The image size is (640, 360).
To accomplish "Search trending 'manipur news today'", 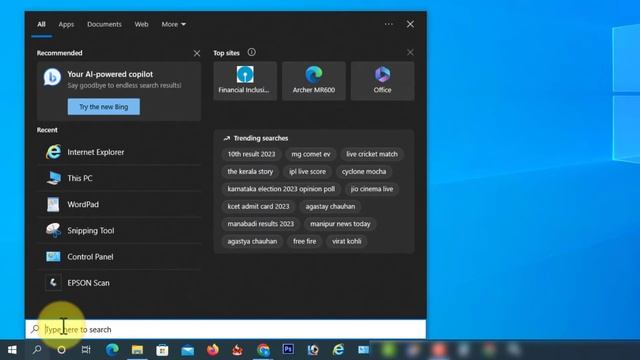I will (x=340, y=224).
